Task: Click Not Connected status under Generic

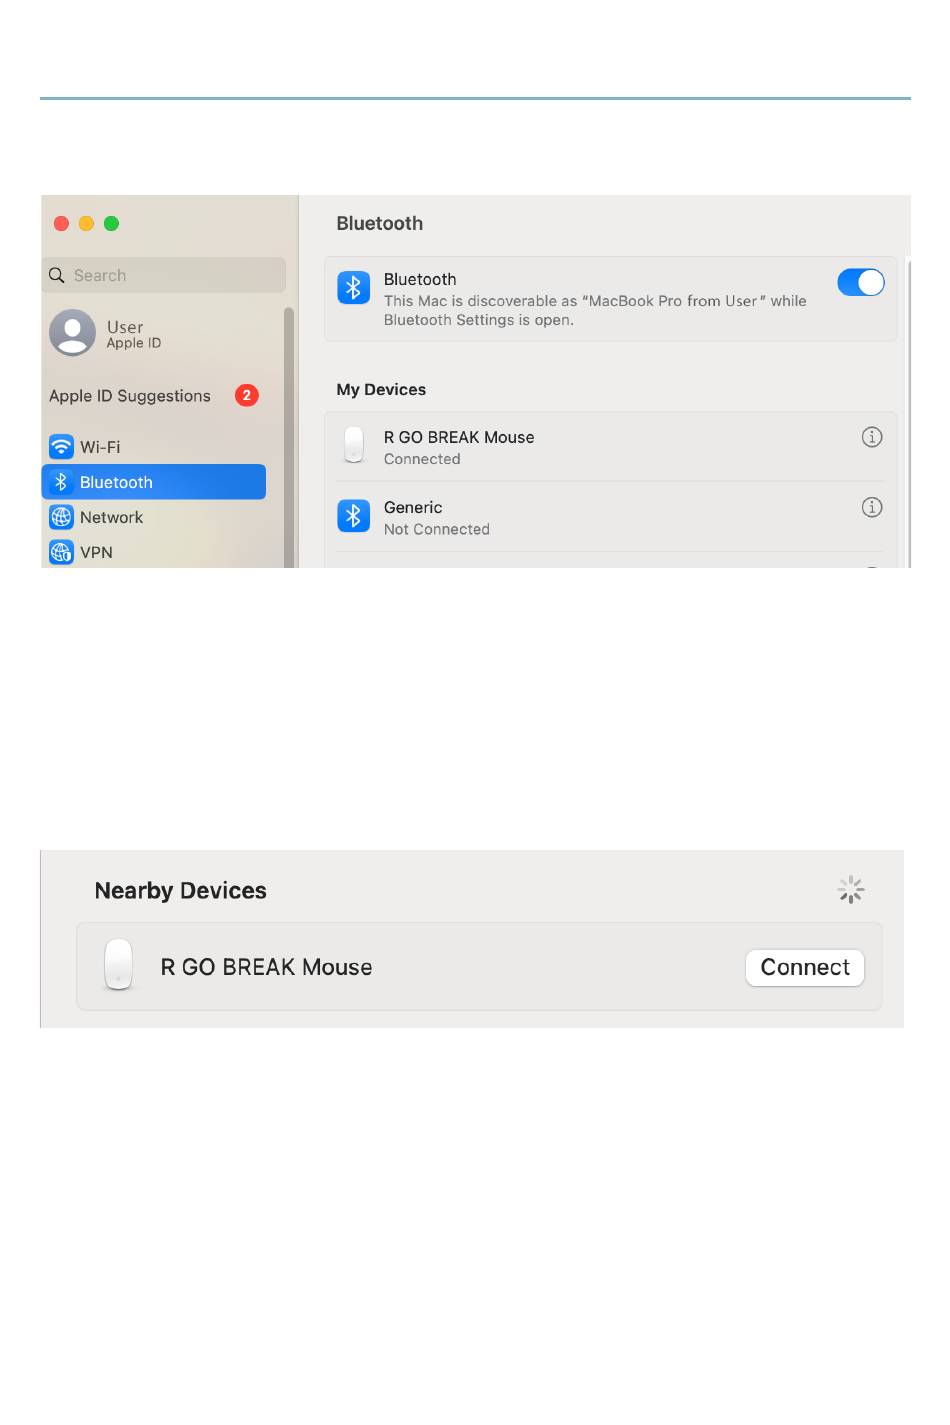Action: pyautogui.click(x=437, y=529)
